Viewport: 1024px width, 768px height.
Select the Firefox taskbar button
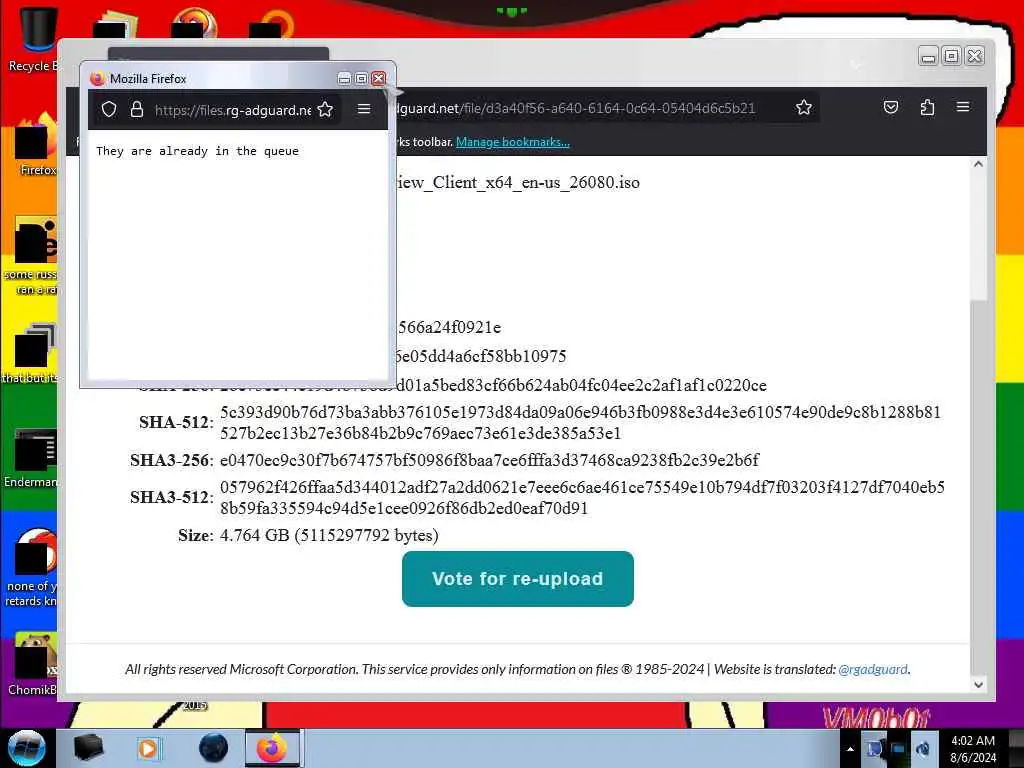point(272,748)
